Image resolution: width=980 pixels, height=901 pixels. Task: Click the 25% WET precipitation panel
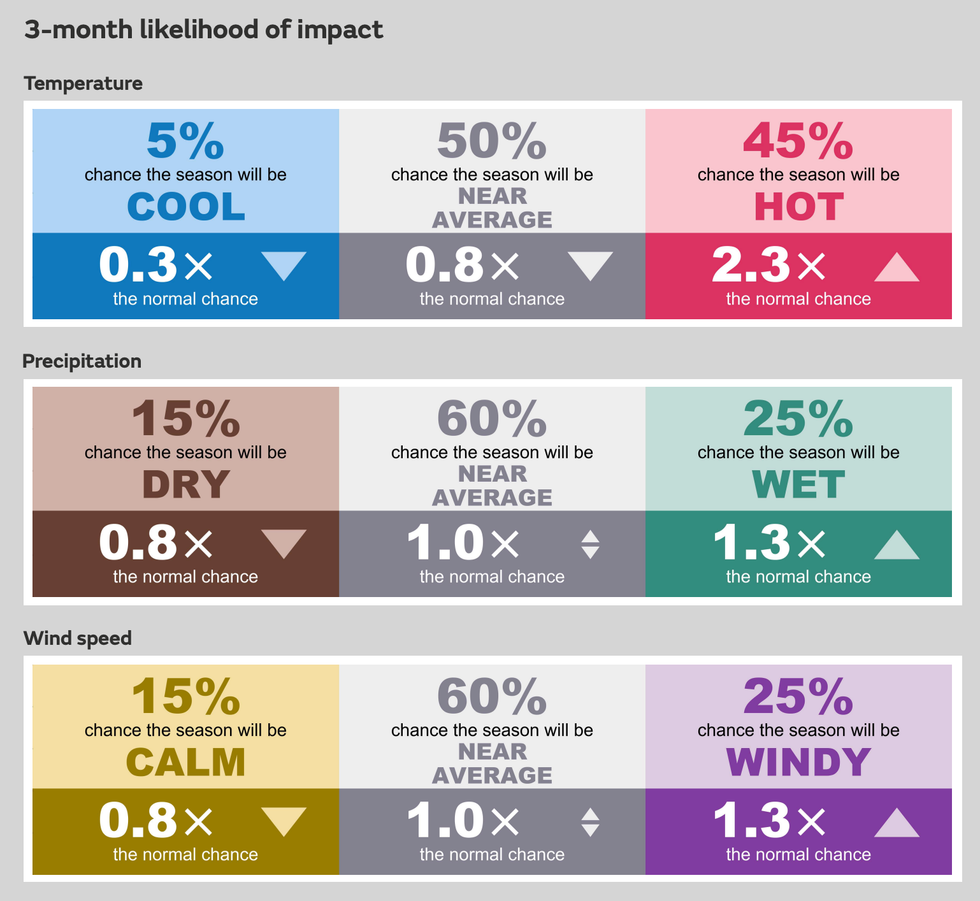798,449
